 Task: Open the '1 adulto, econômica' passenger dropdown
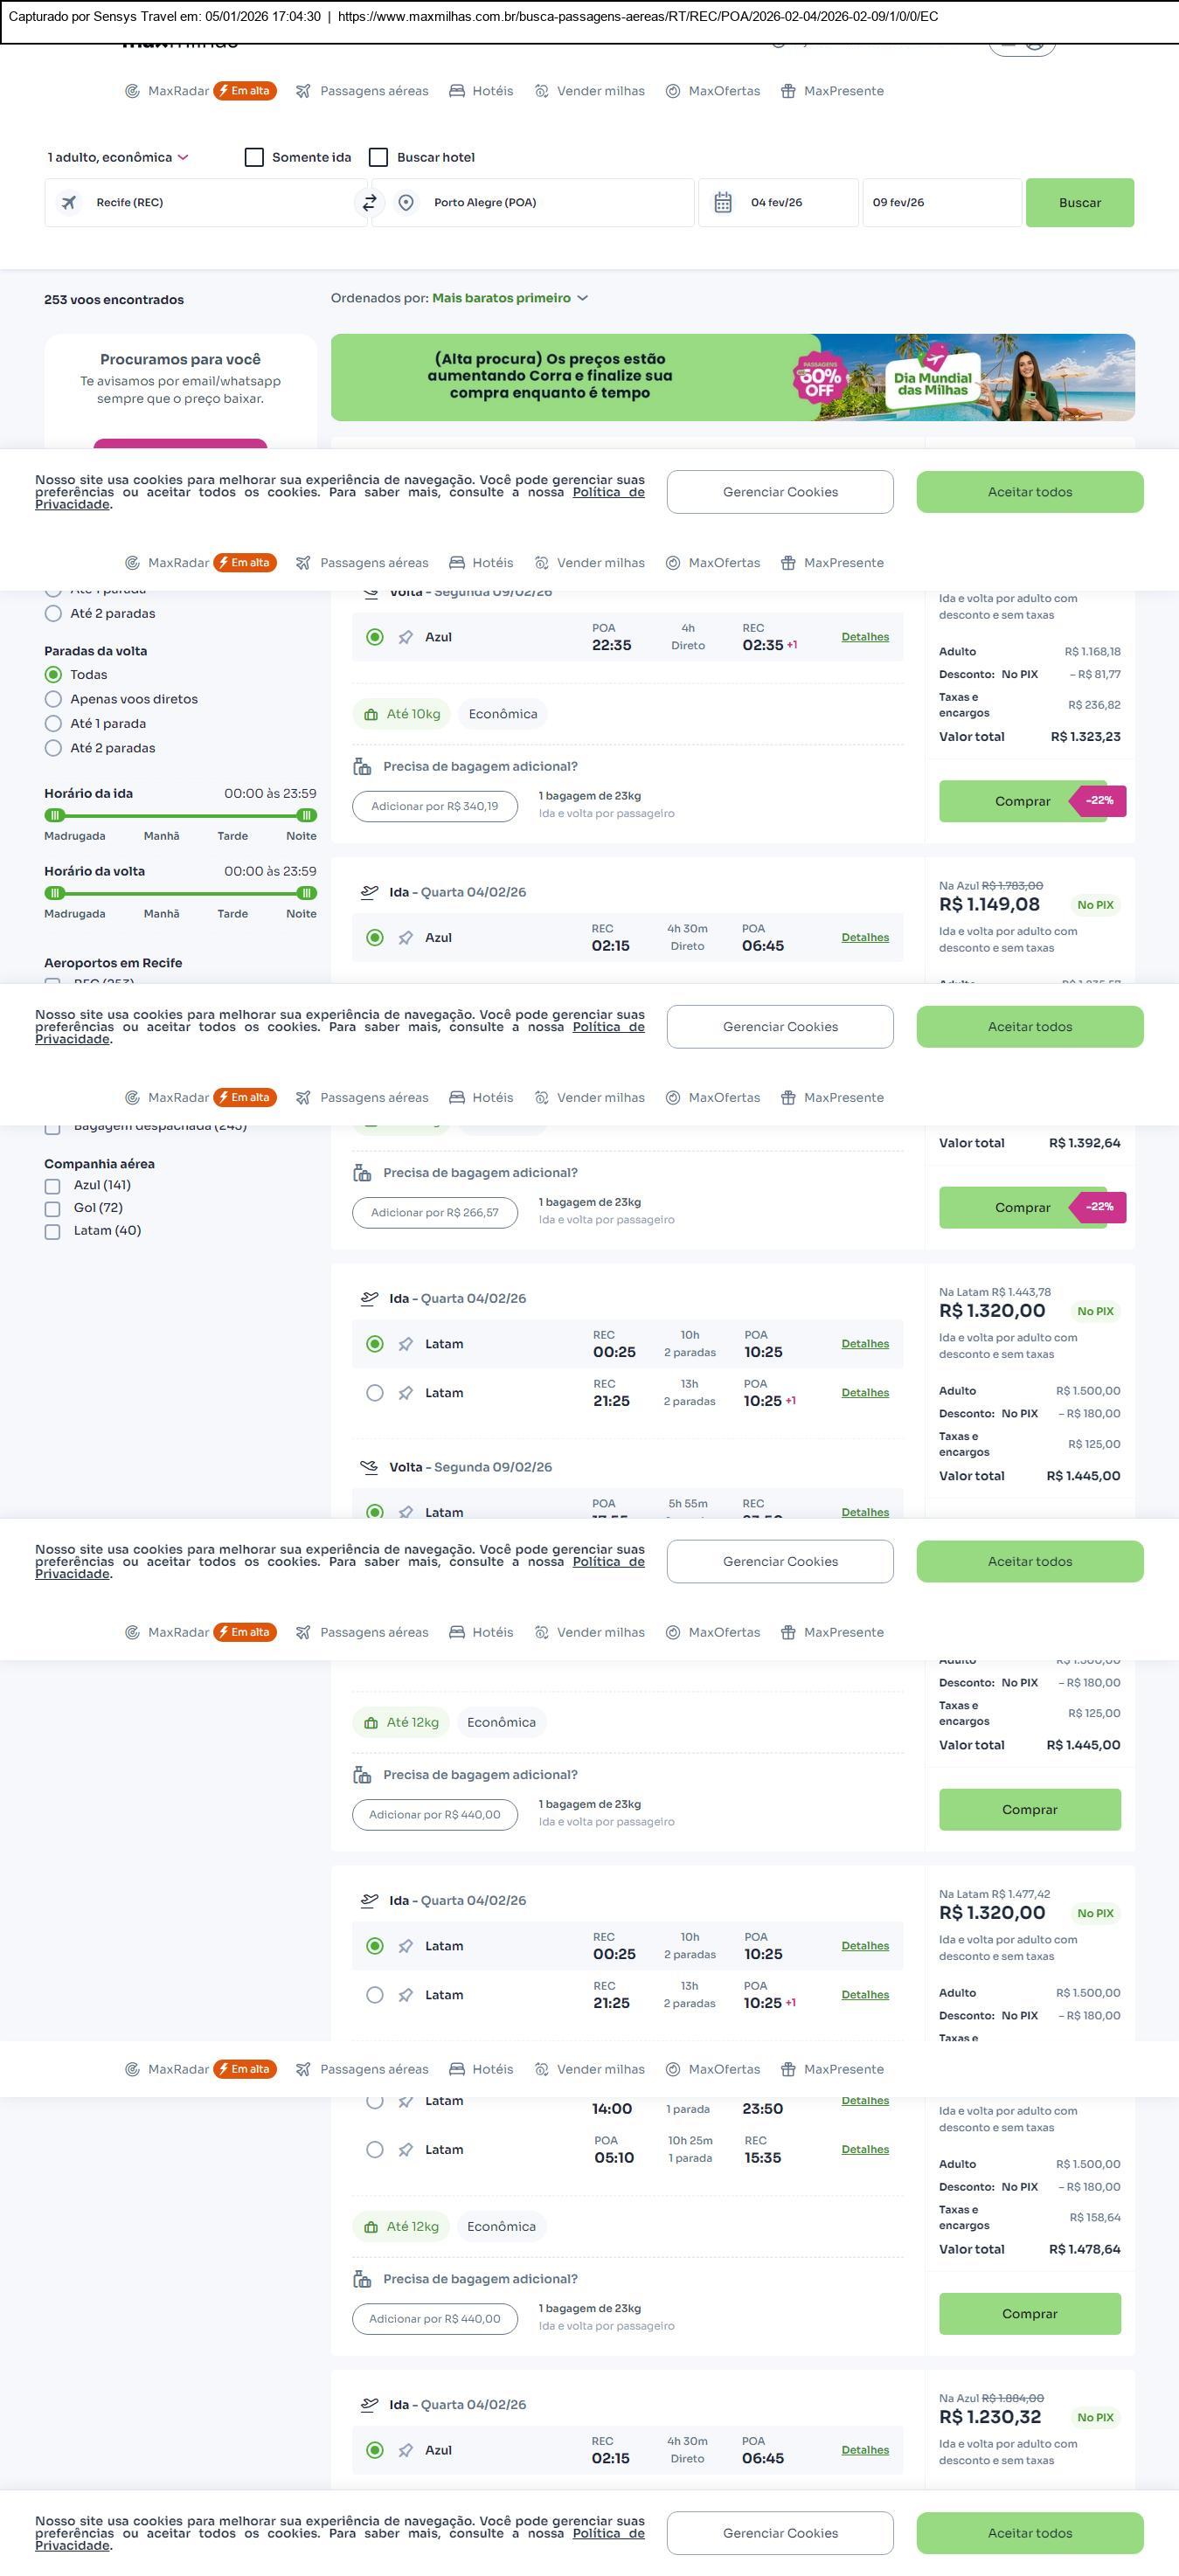(117, 158)
